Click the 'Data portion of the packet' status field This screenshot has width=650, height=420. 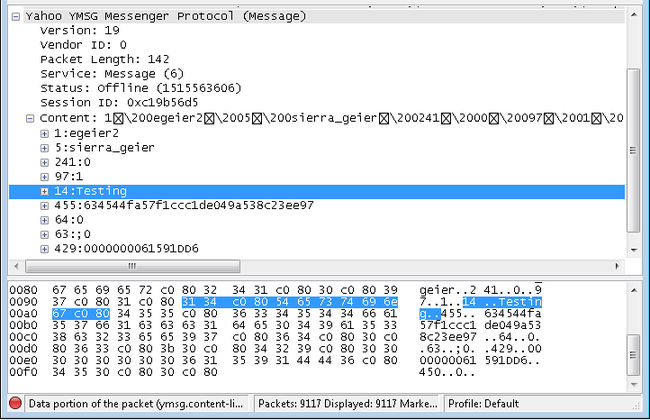point(136,403)
